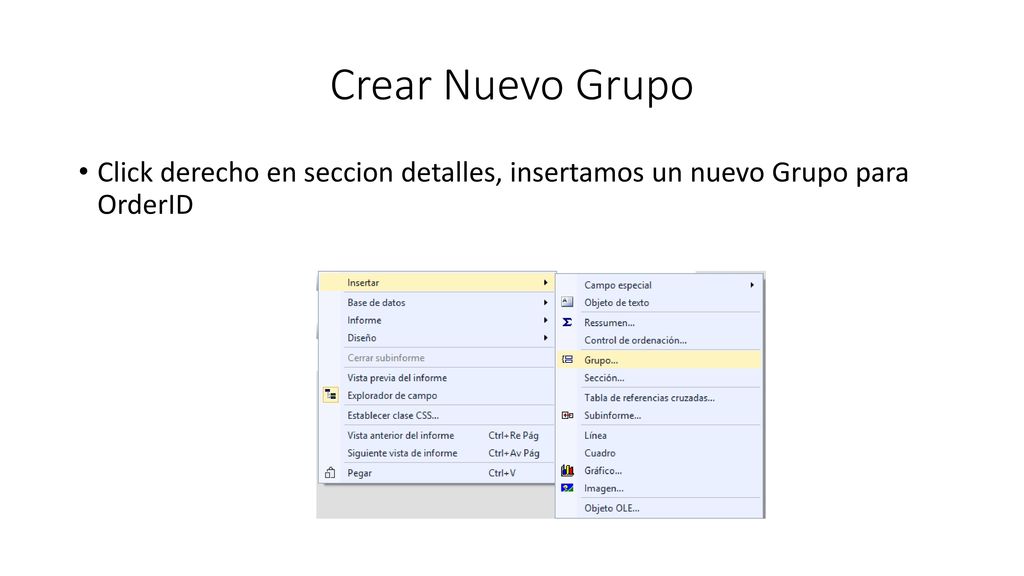Select Objeto OLE... entry
The image size is (1024, 576).
click(x=660, y=508)
